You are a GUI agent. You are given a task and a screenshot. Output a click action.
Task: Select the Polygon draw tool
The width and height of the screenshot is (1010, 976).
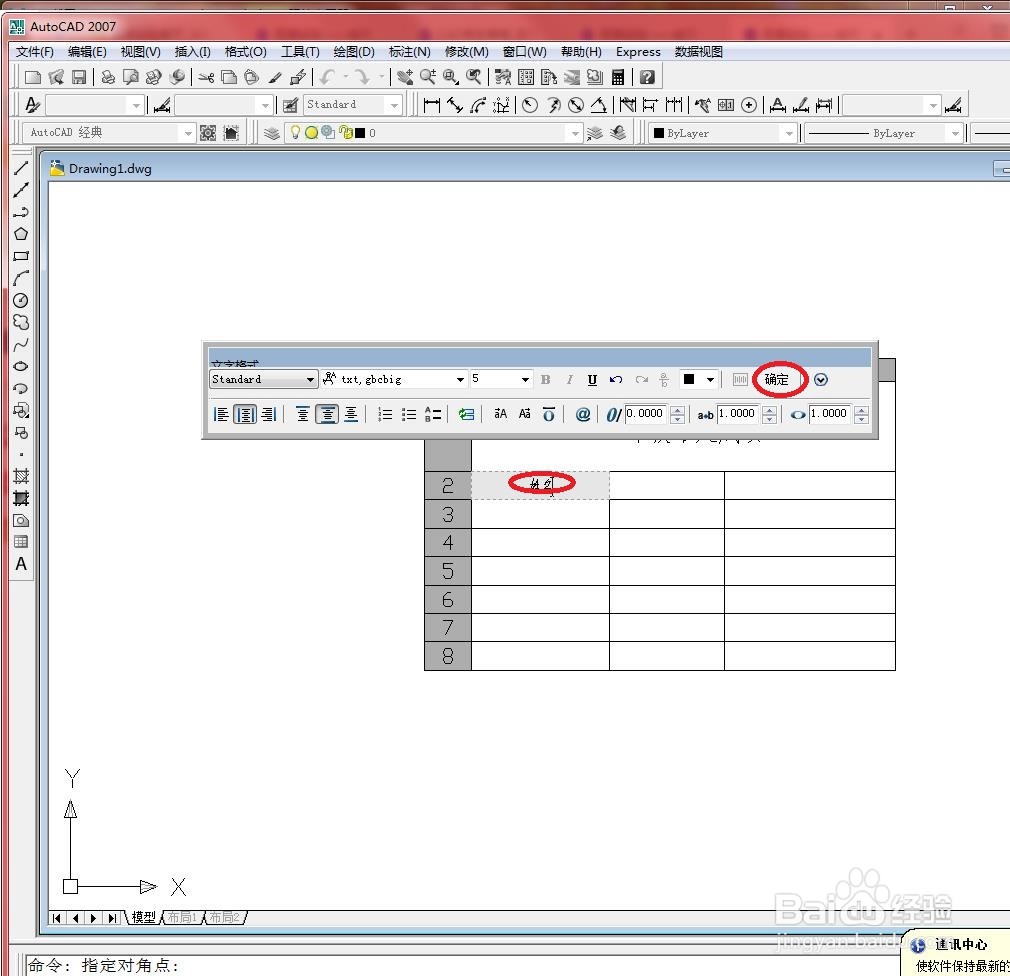[x=21, y=234]
